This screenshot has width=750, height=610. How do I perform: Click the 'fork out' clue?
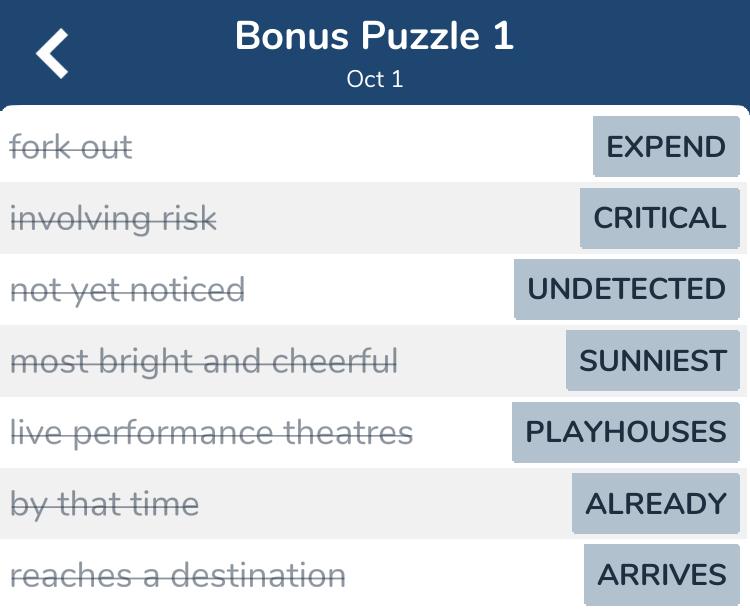coord(71,148)
